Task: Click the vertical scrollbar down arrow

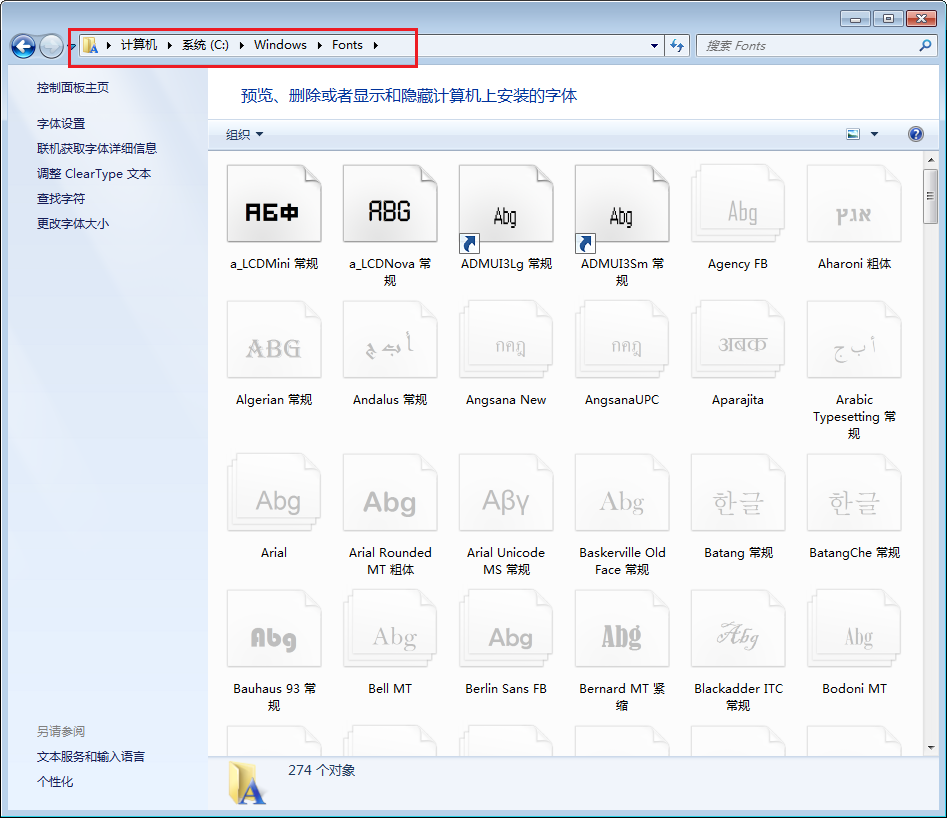Action: (930, 746)
